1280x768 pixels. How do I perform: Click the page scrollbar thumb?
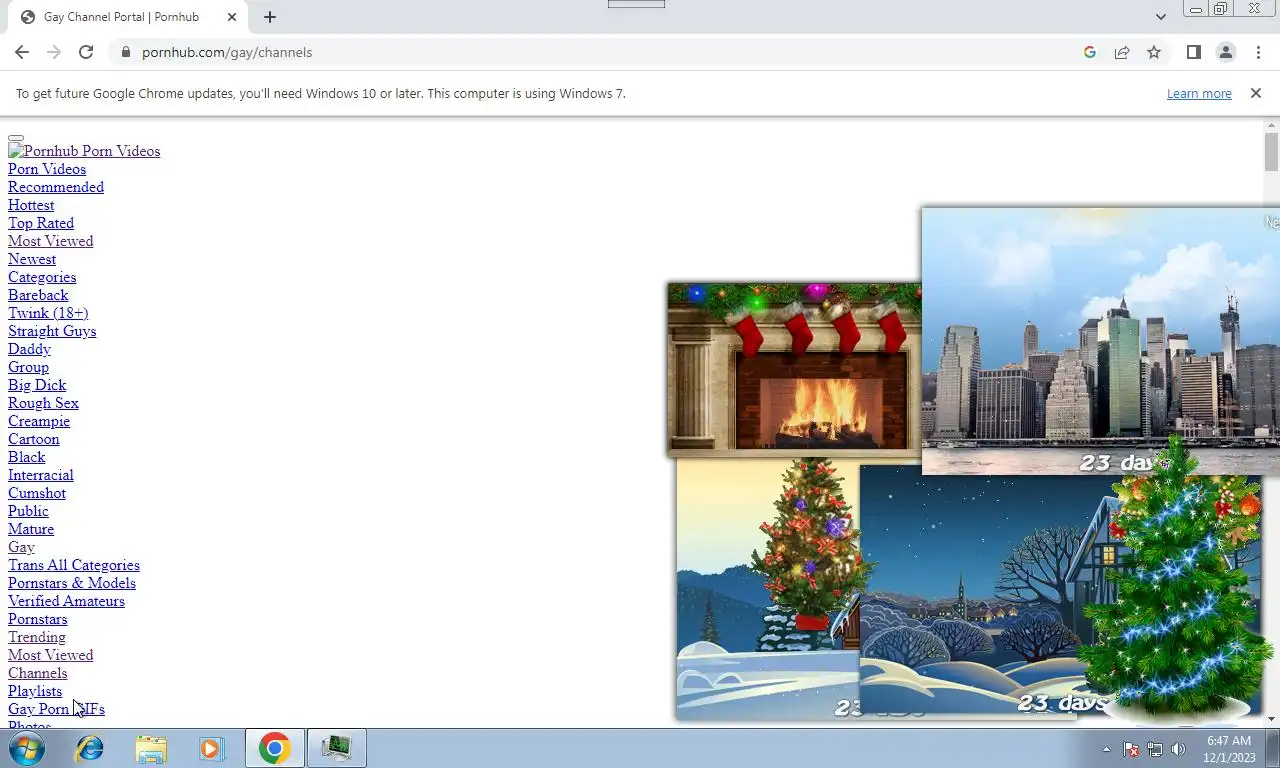[1271, 152]
